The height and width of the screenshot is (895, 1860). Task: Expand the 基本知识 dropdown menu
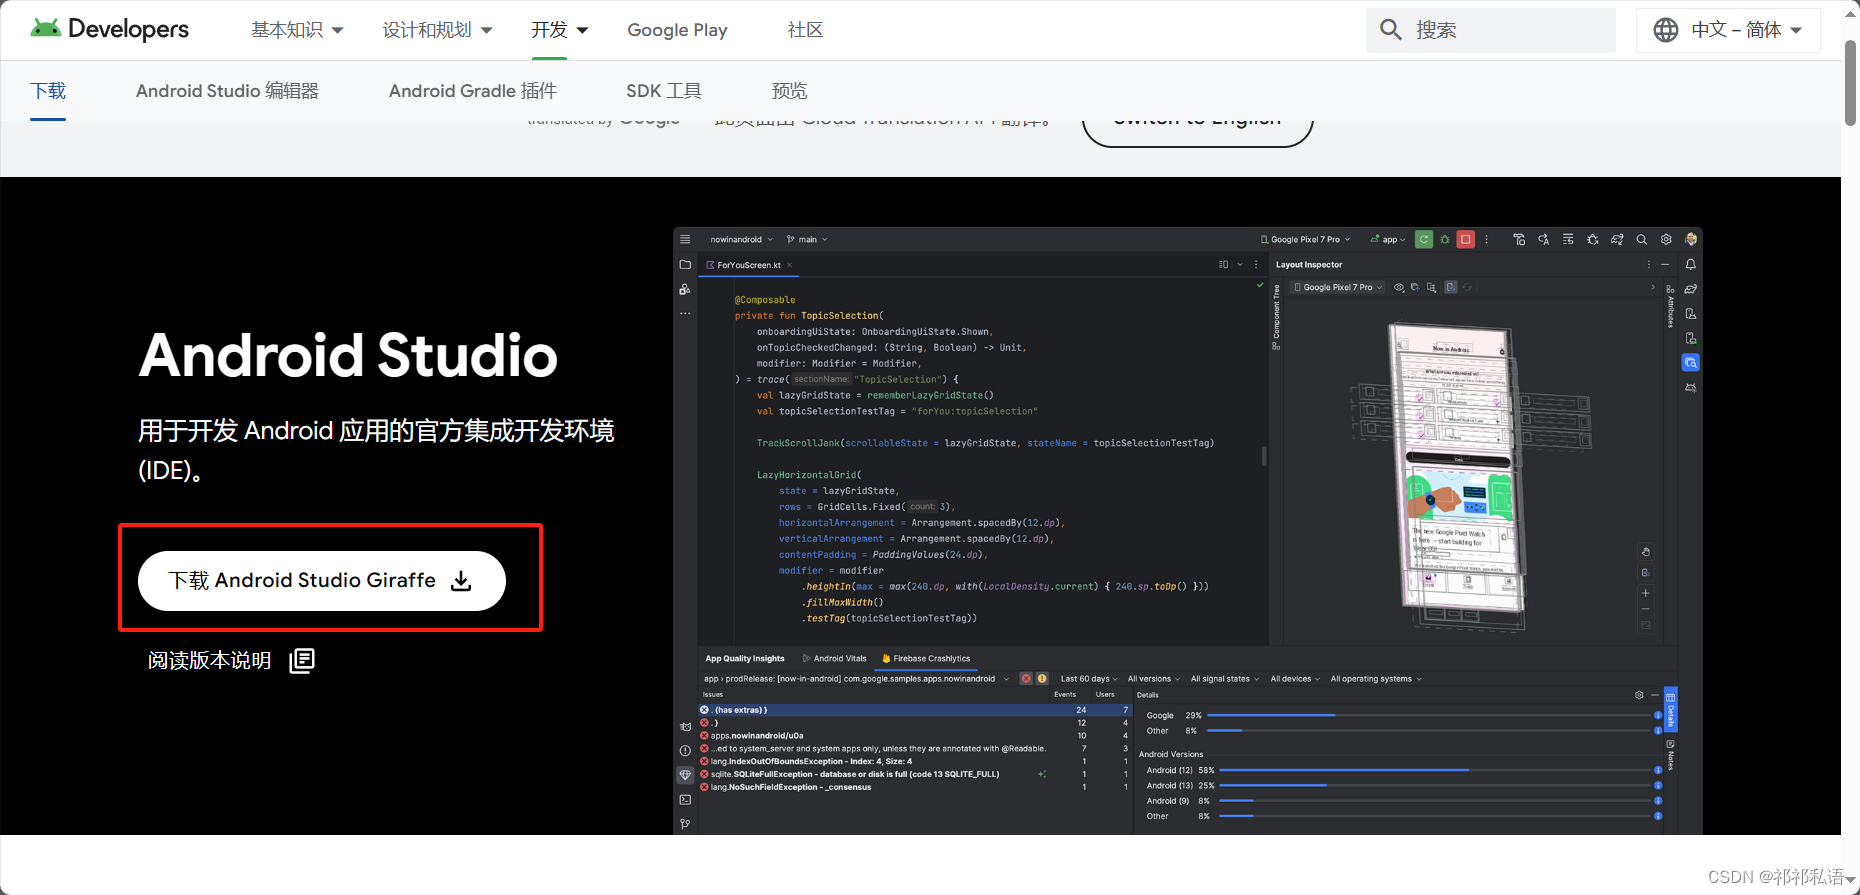(297, 30)
